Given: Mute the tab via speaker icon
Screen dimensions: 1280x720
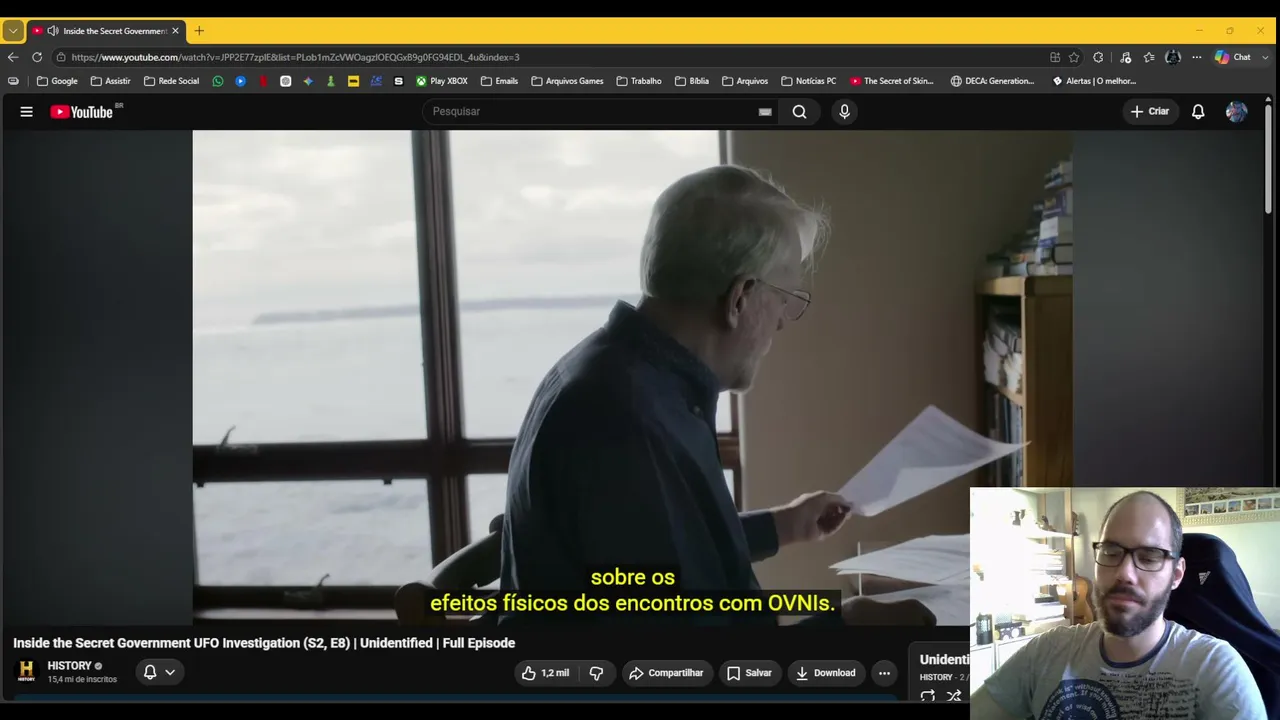Looking at the screenshot, I should [53, 31].
